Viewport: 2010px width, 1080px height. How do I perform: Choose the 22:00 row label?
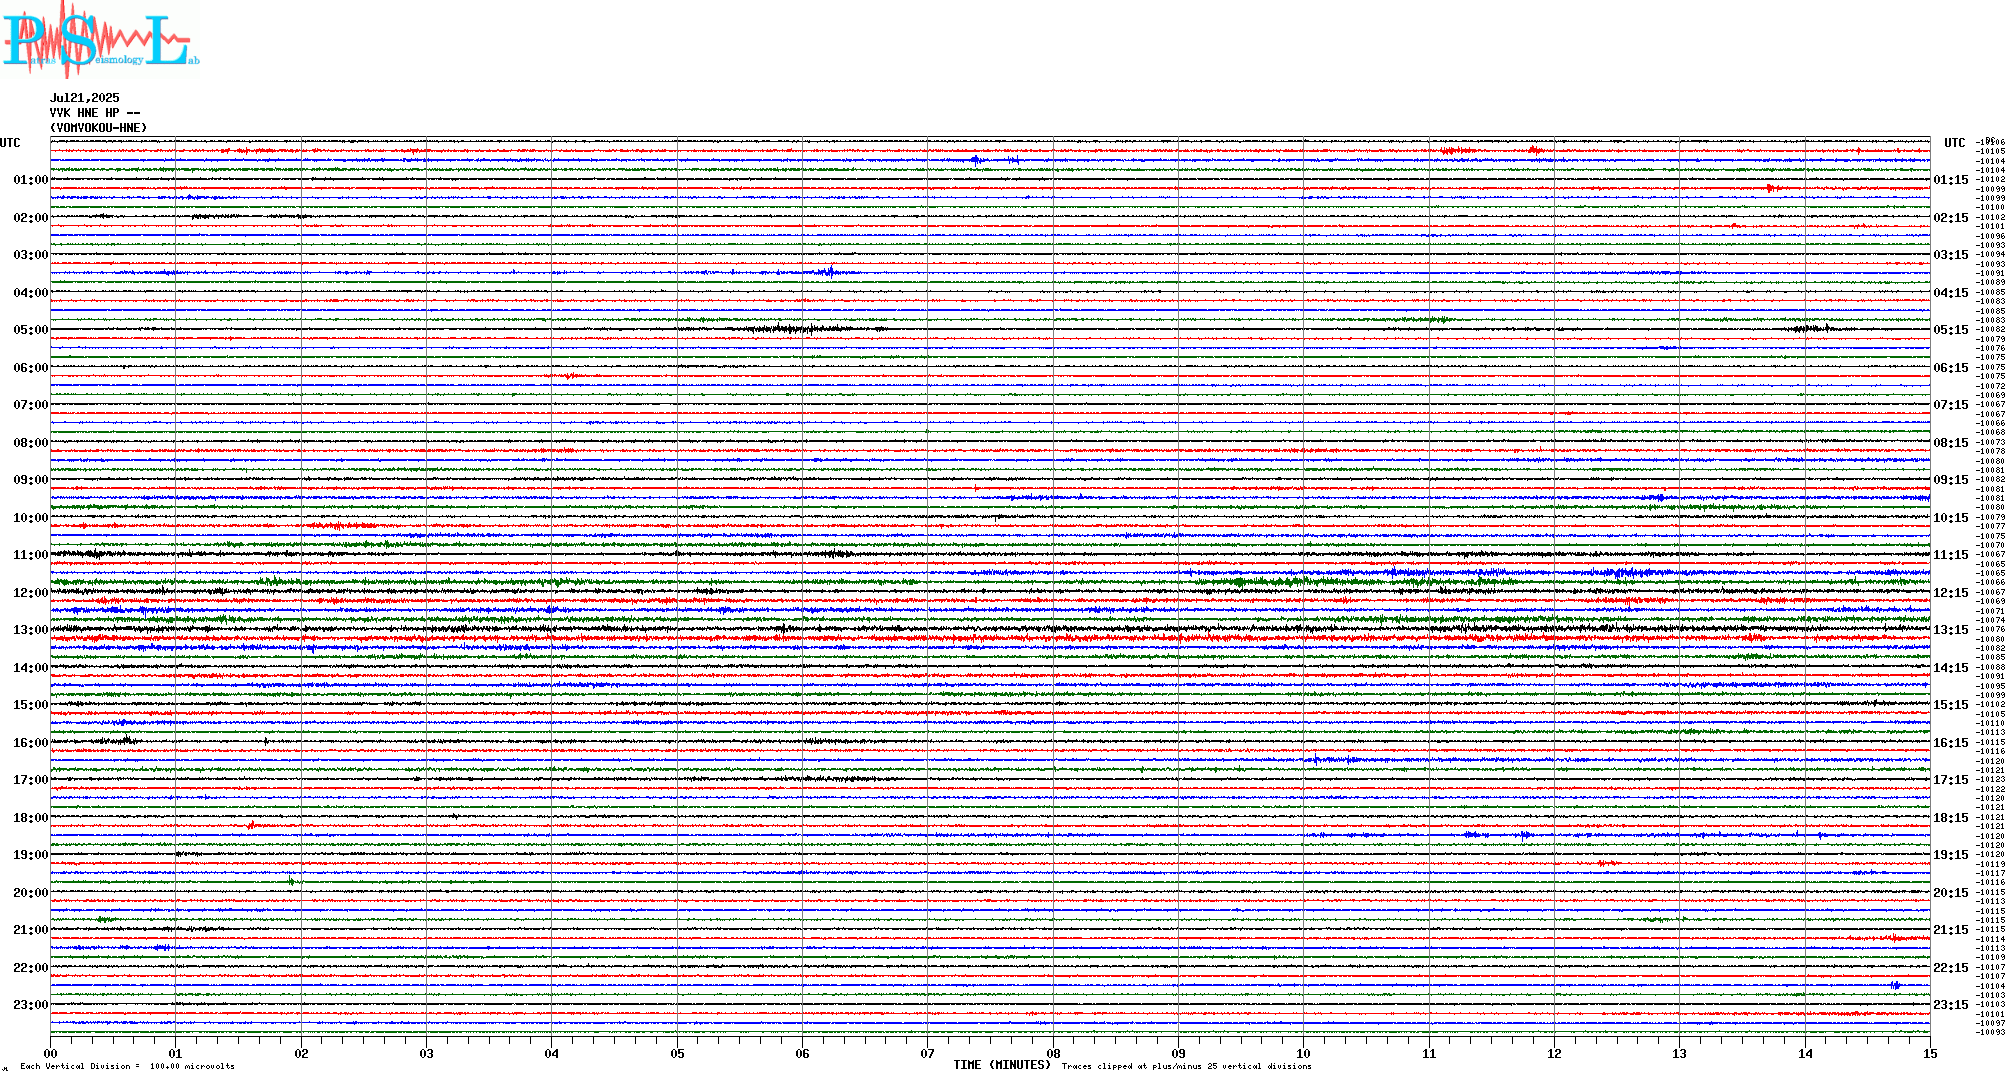(x=31, y=968)
